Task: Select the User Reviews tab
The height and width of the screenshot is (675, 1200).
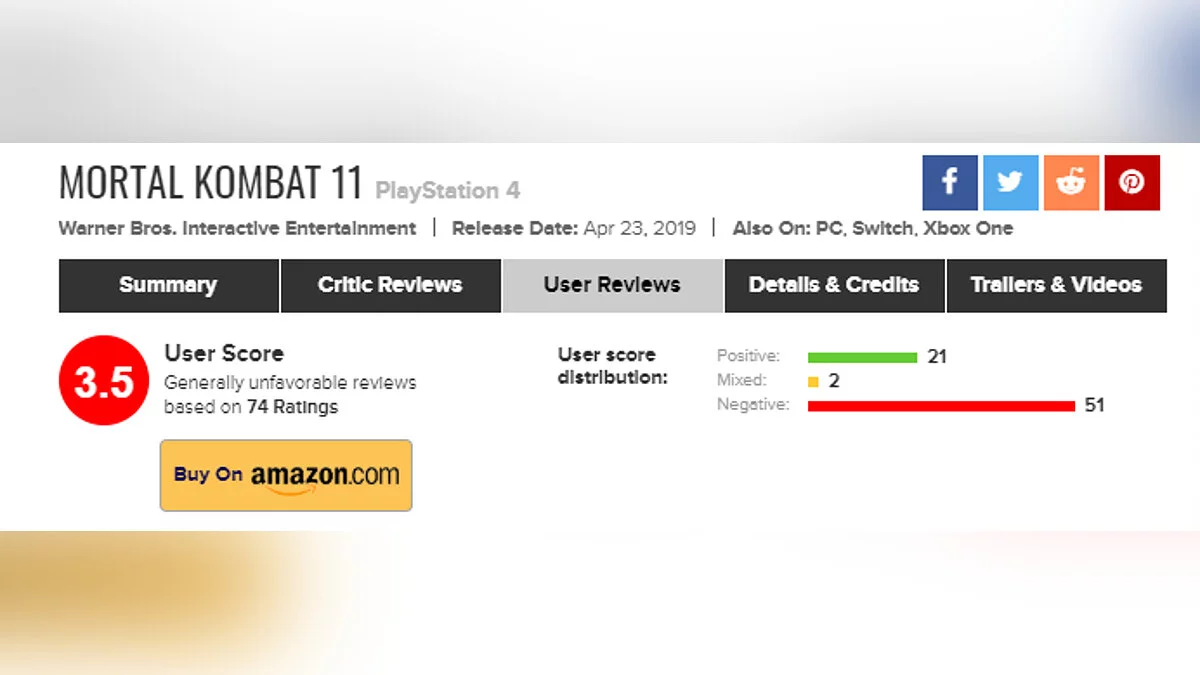Action: (x=612, y=285)
